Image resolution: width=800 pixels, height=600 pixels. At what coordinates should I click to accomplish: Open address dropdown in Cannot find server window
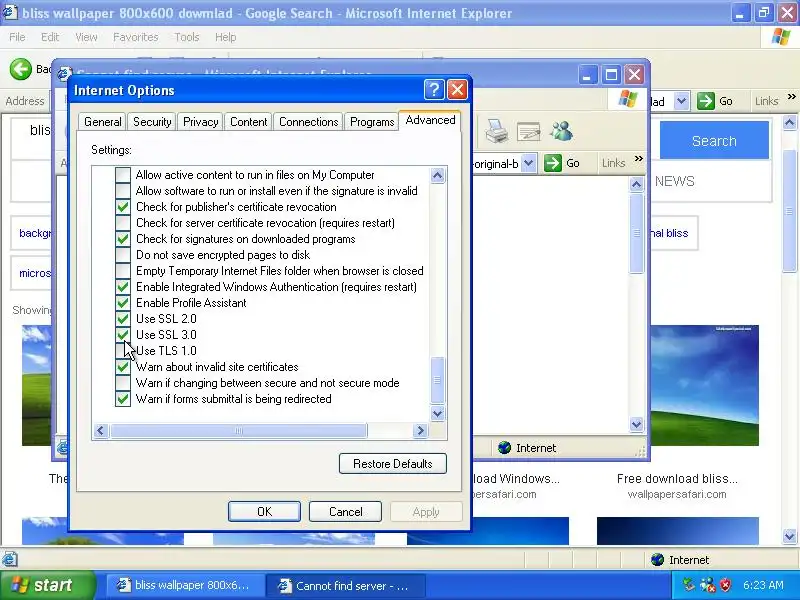(529, 163)
